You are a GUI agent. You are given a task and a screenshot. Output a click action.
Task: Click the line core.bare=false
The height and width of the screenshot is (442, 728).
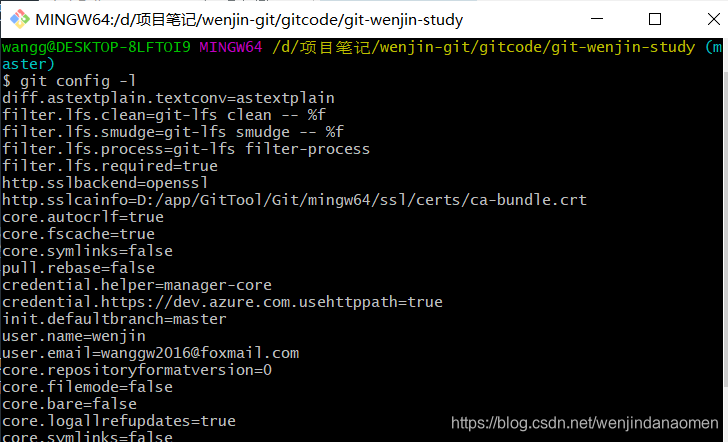69,404
